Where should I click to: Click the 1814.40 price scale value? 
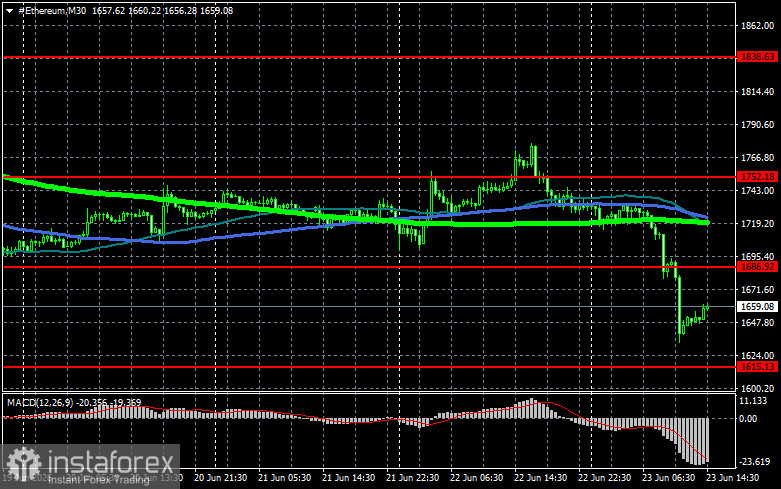758,92
